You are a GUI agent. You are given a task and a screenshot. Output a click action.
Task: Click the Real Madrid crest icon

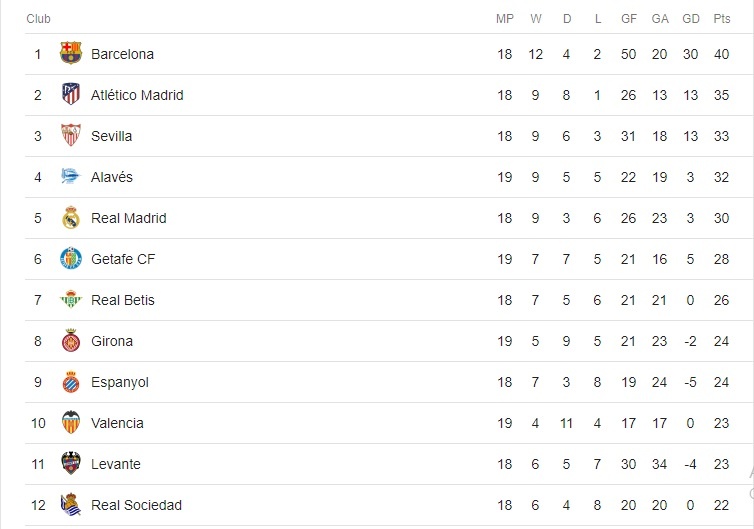[x=70, y=218]
